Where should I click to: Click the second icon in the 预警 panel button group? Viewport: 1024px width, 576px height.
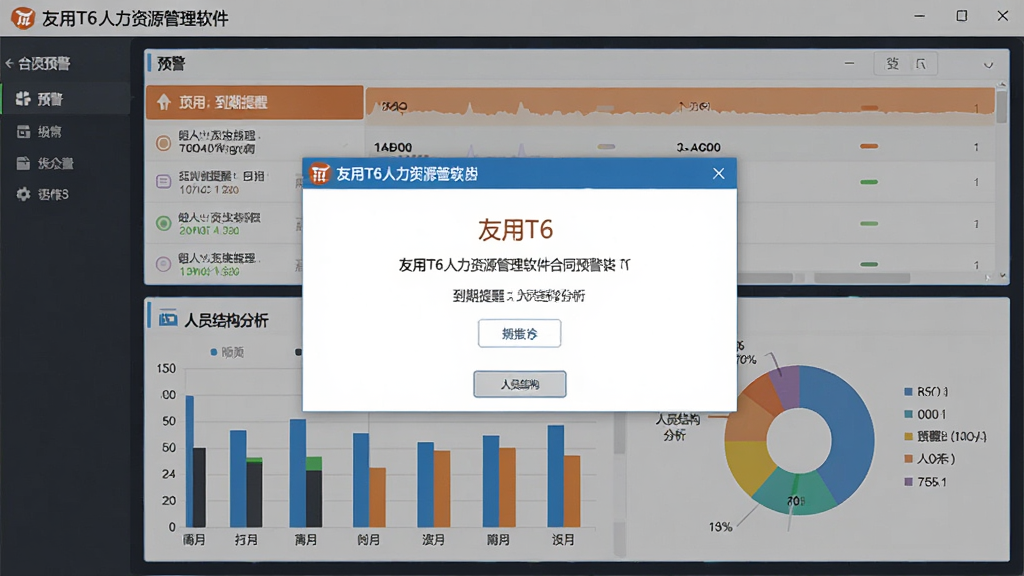[921, 63]
